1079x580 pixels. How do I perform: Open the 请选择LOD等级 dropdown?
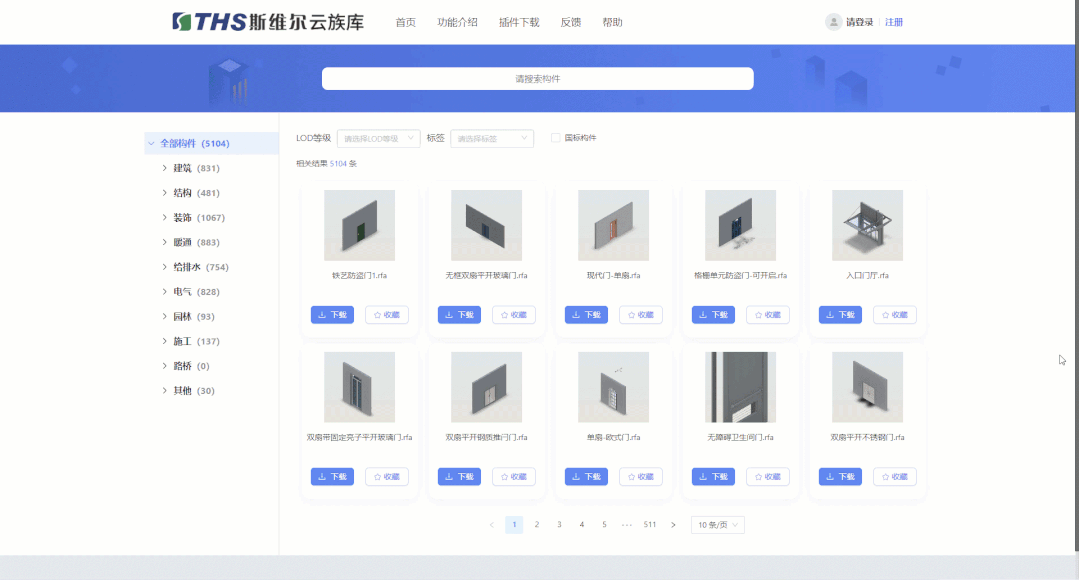coord(378,138)
